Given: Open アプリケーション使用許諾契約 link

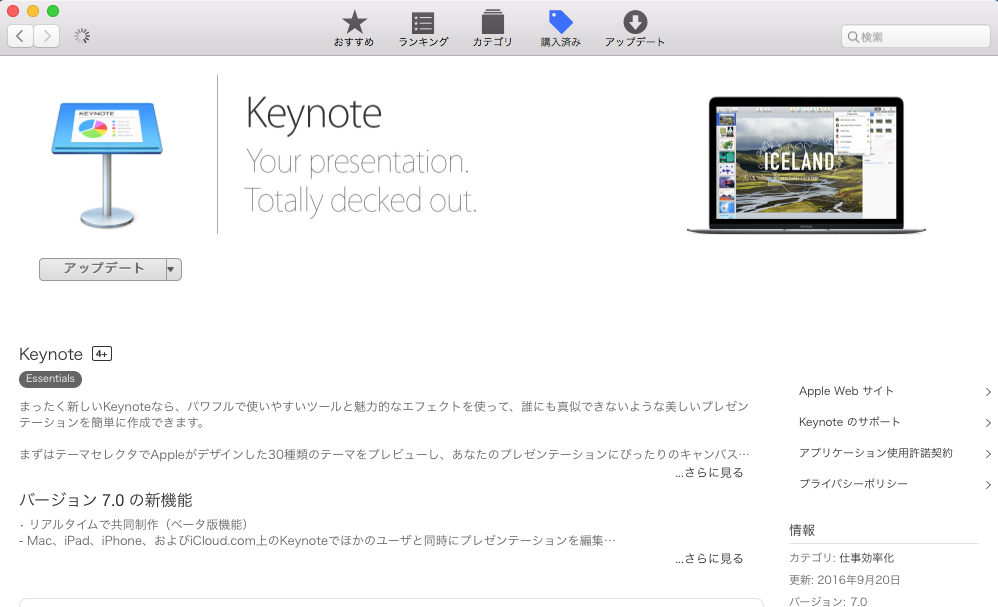Looking at the screenshot, I should 876,453.
